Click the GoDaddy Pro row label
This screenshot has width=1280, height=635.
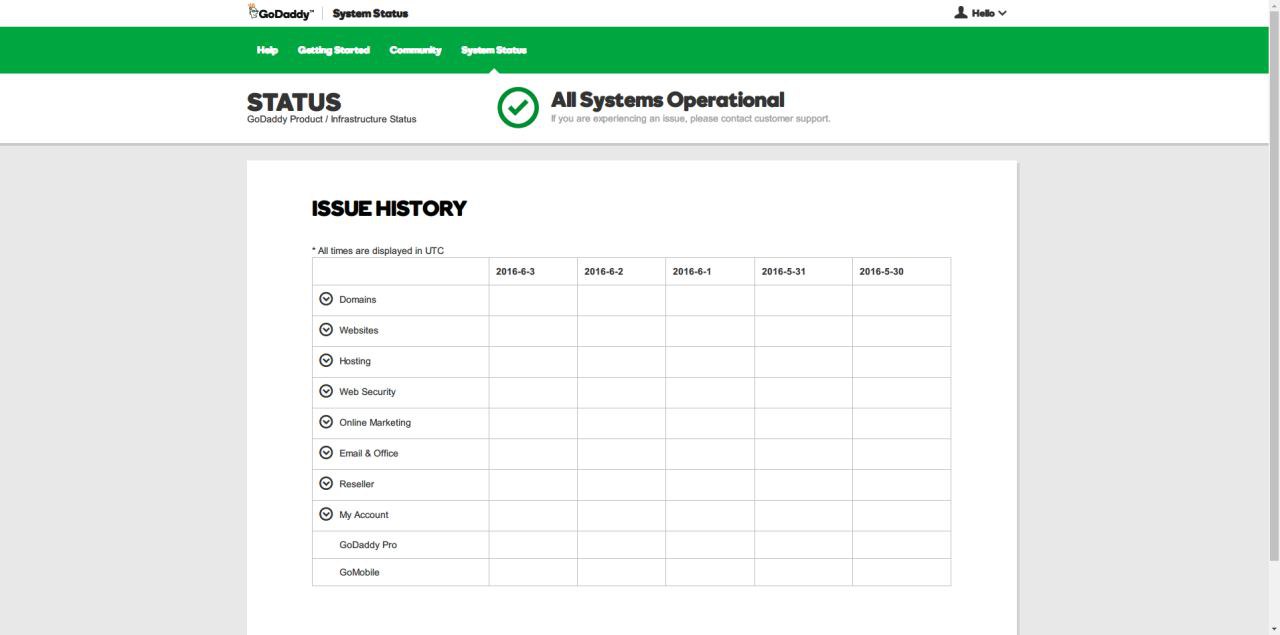pyautogui.click(x=368, y=545)
